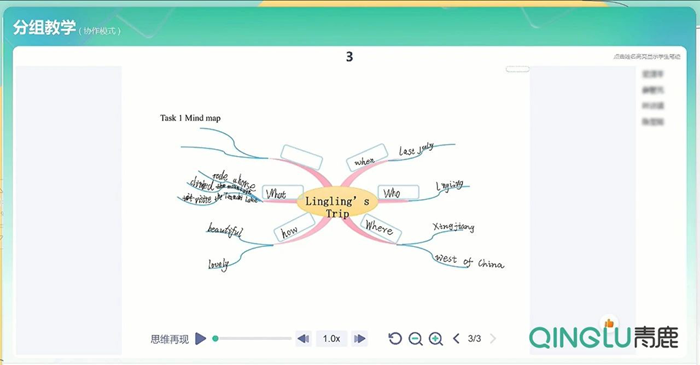The image size is (700, 365).
Task: Select the second blurred student name in list
Action: [x=653, y=90]
